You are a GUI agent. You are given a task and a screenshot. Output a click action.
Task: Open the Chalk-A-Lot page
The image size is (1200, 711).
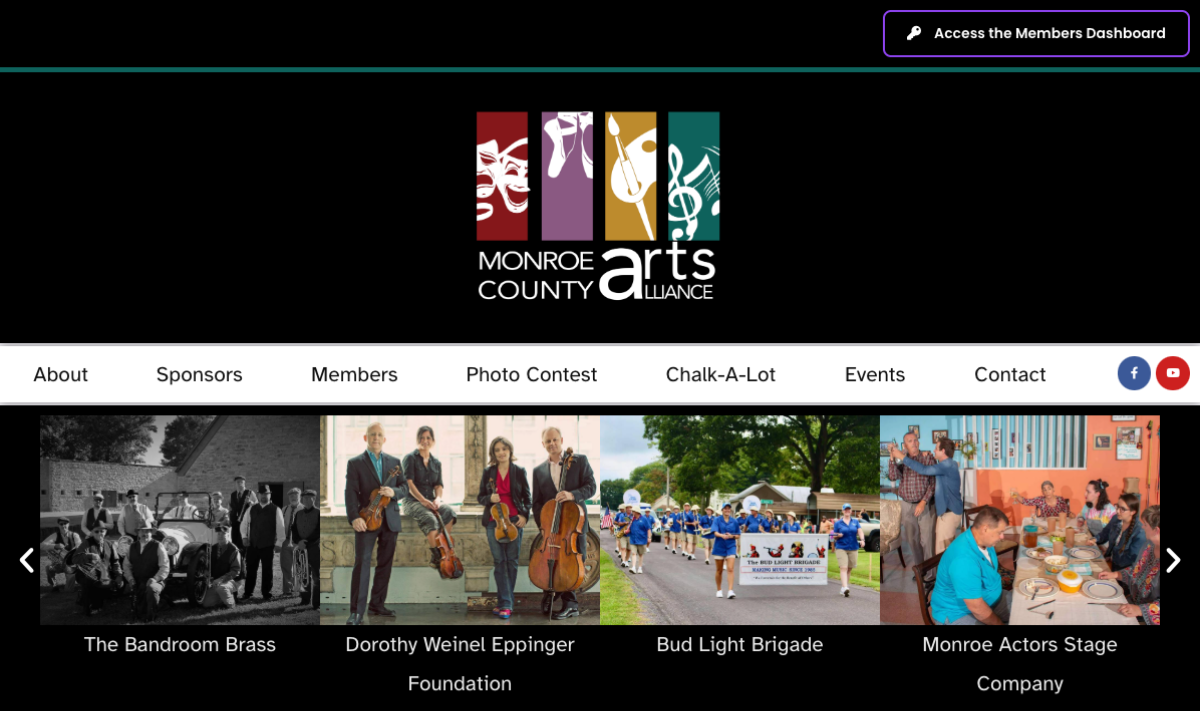click(721, 374)
